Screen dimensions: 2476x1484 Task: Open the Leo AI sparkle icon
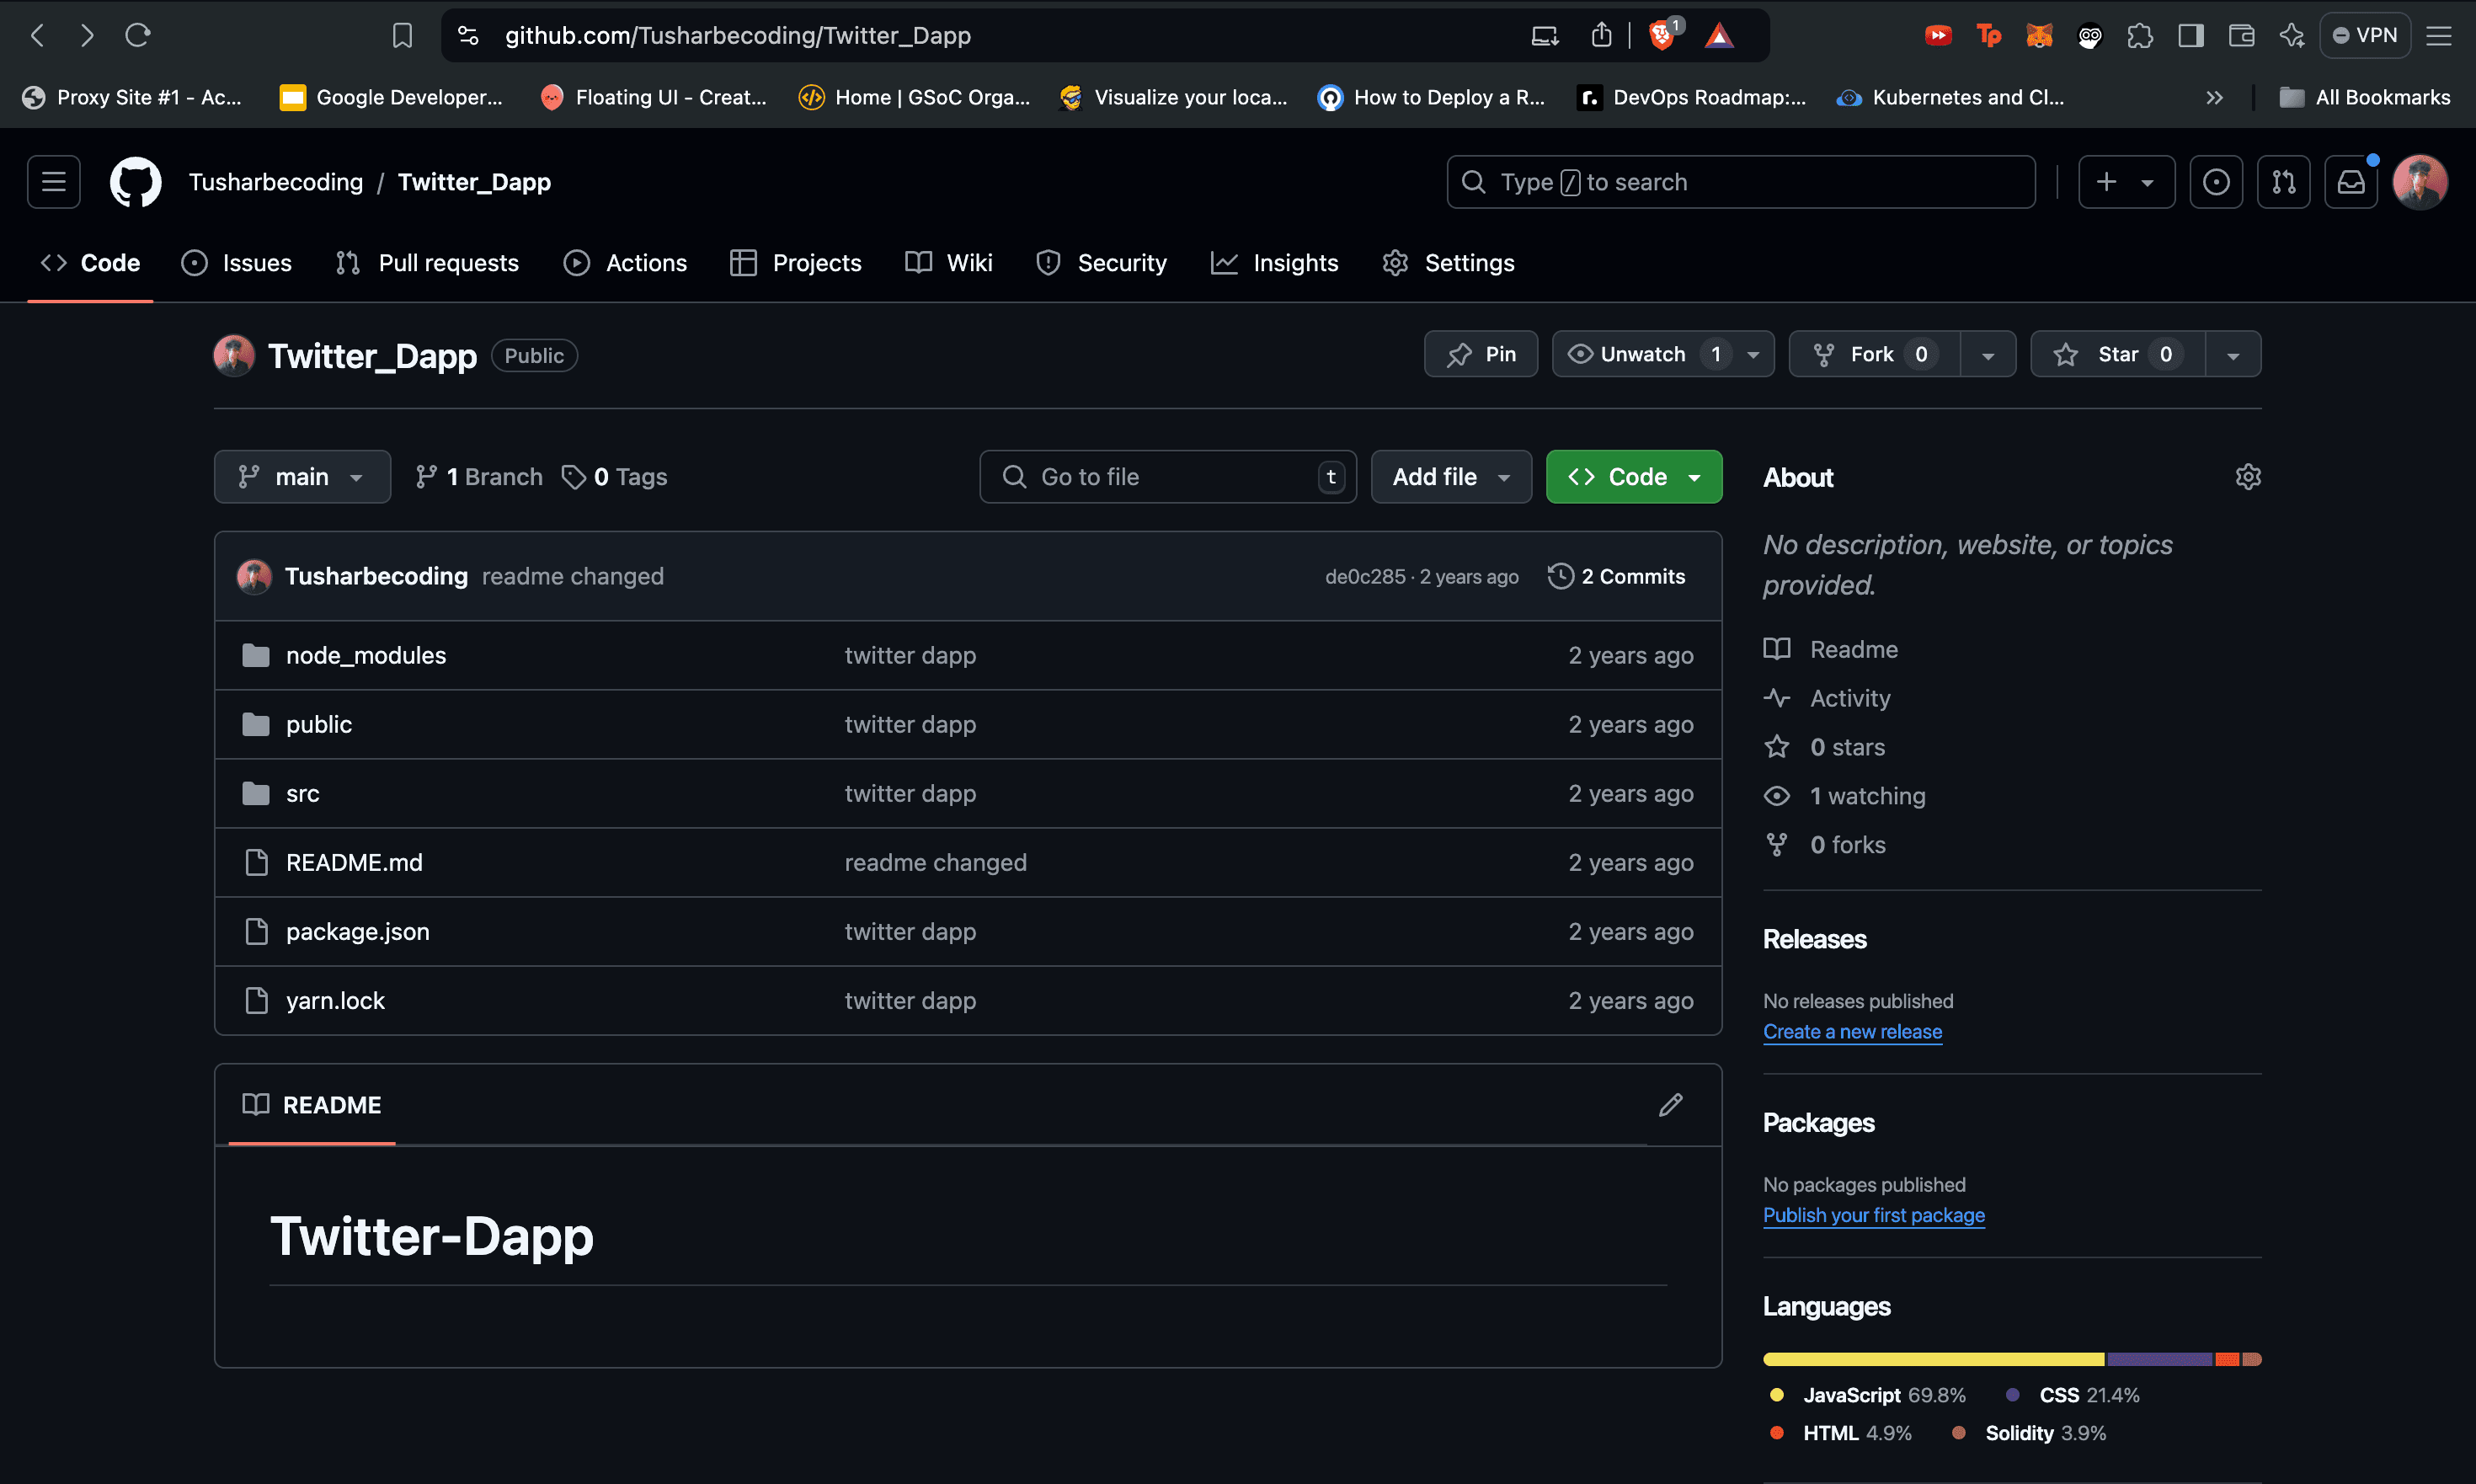2292,36
